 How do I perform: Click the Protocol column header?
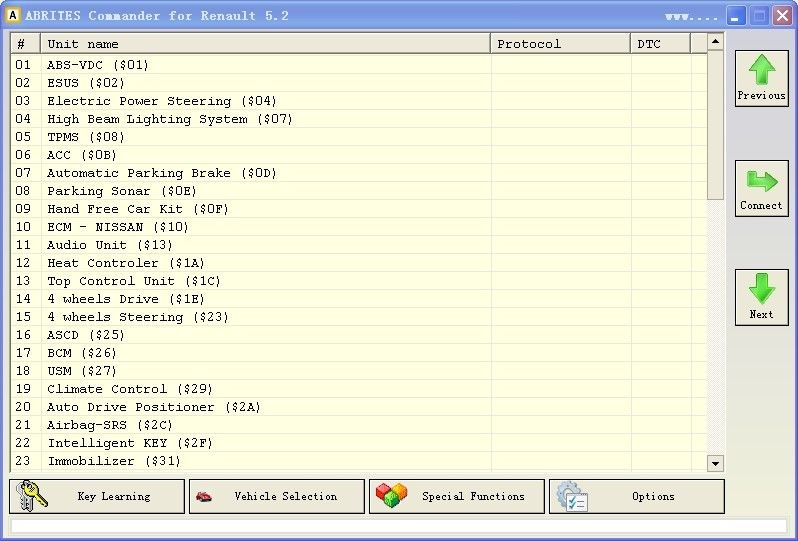(x=560, y=44)
